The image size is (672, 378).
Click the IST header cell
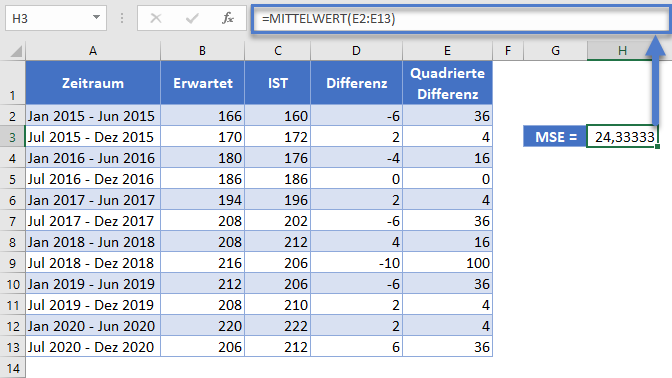click(x=278, y=83)
